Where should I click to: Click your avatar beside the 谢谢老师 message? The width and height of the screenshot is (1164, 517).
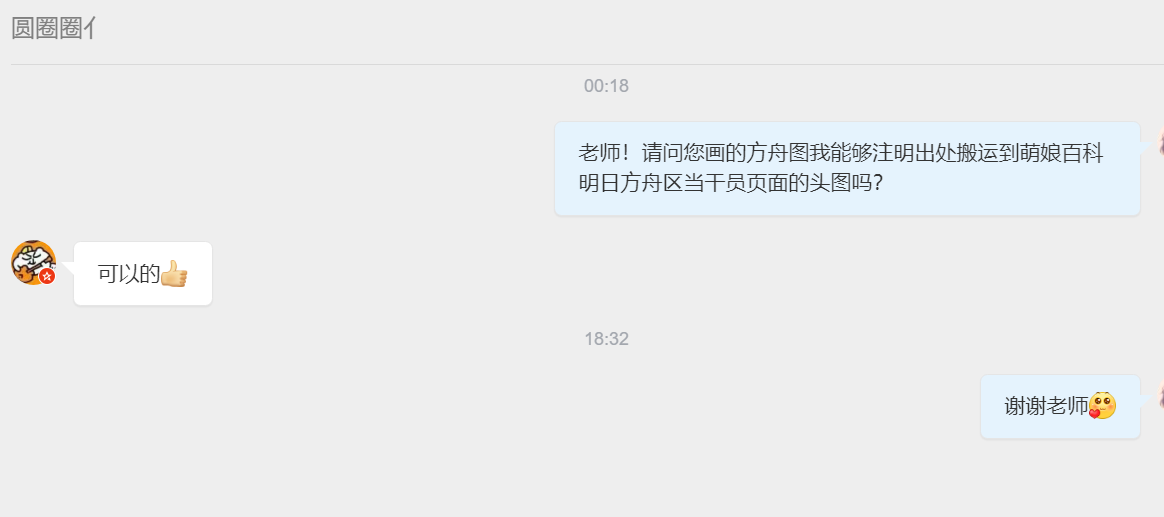click(1160, 394)
